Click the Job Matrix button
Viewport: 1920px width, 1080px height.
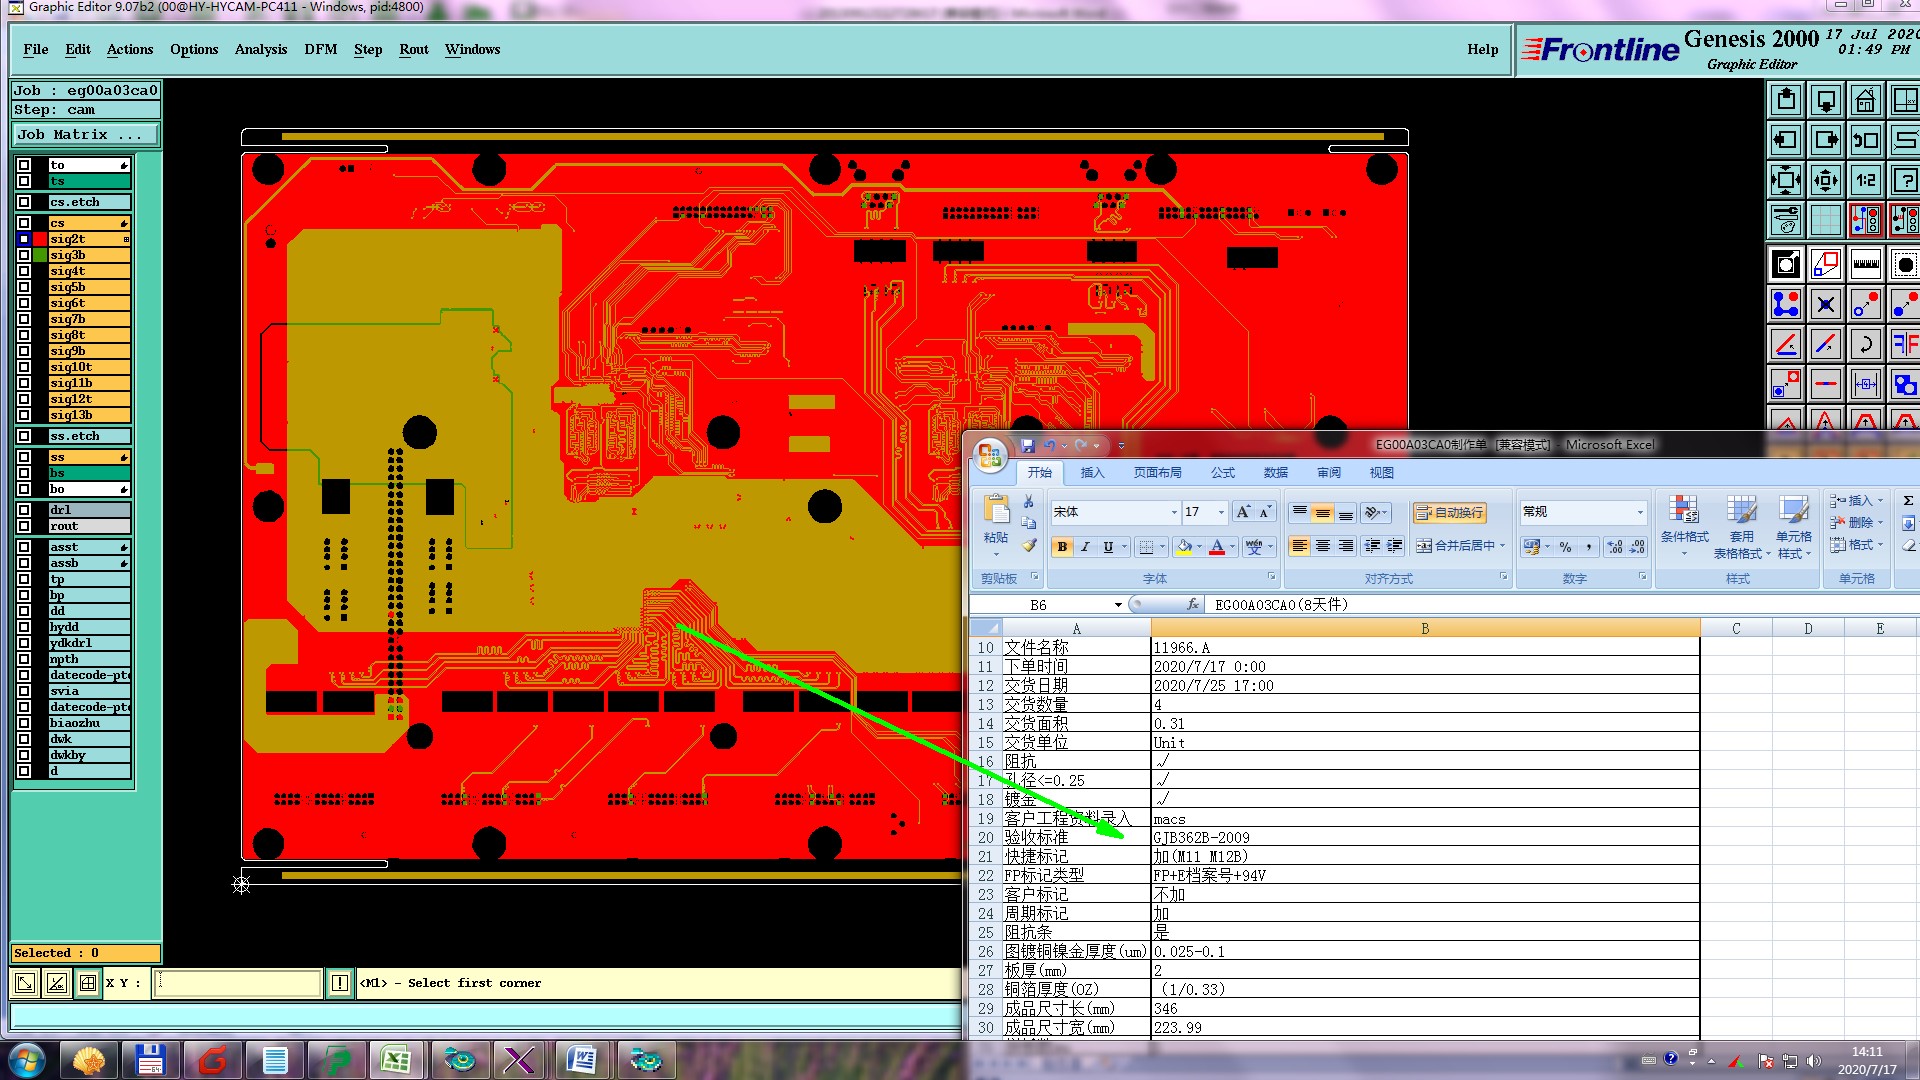[x=84, y=134]
